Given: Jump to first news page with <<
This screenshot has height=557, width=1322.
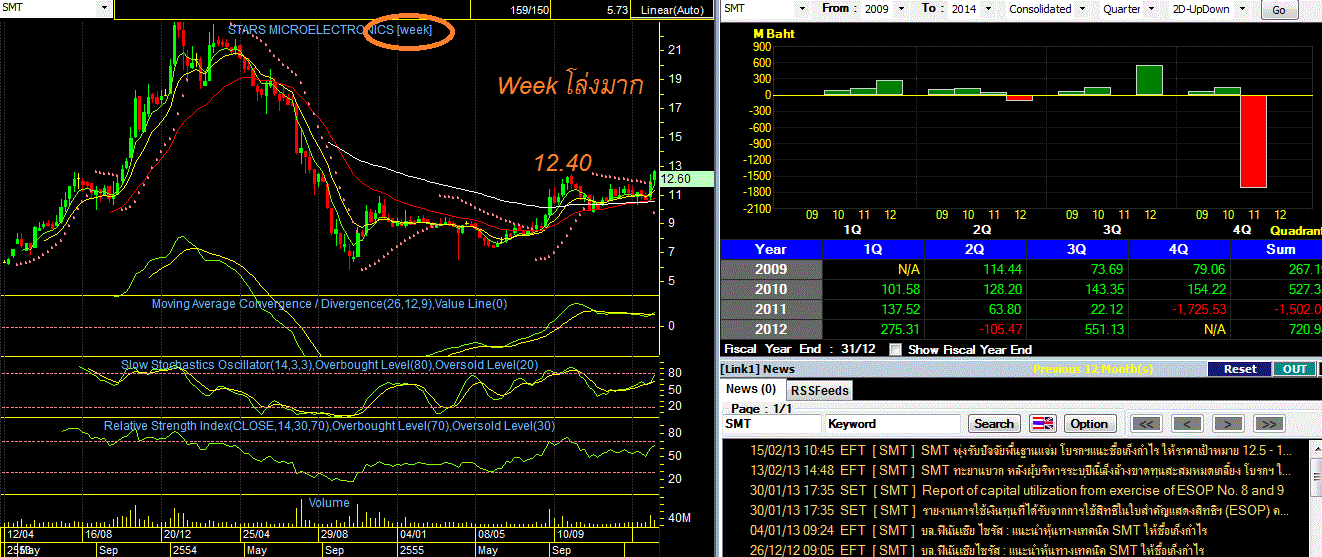Looking at the screenshot, I should 1147,423.
